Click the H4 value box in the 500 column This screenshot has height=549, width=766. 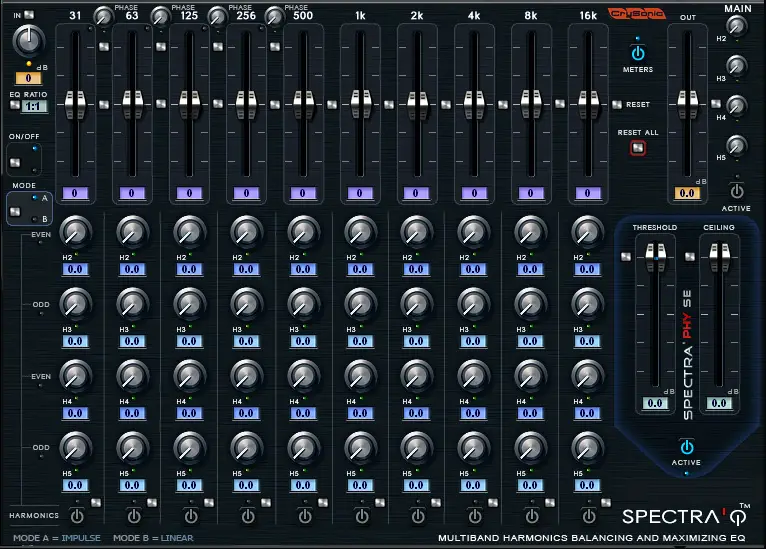click(x=303, y=414)
